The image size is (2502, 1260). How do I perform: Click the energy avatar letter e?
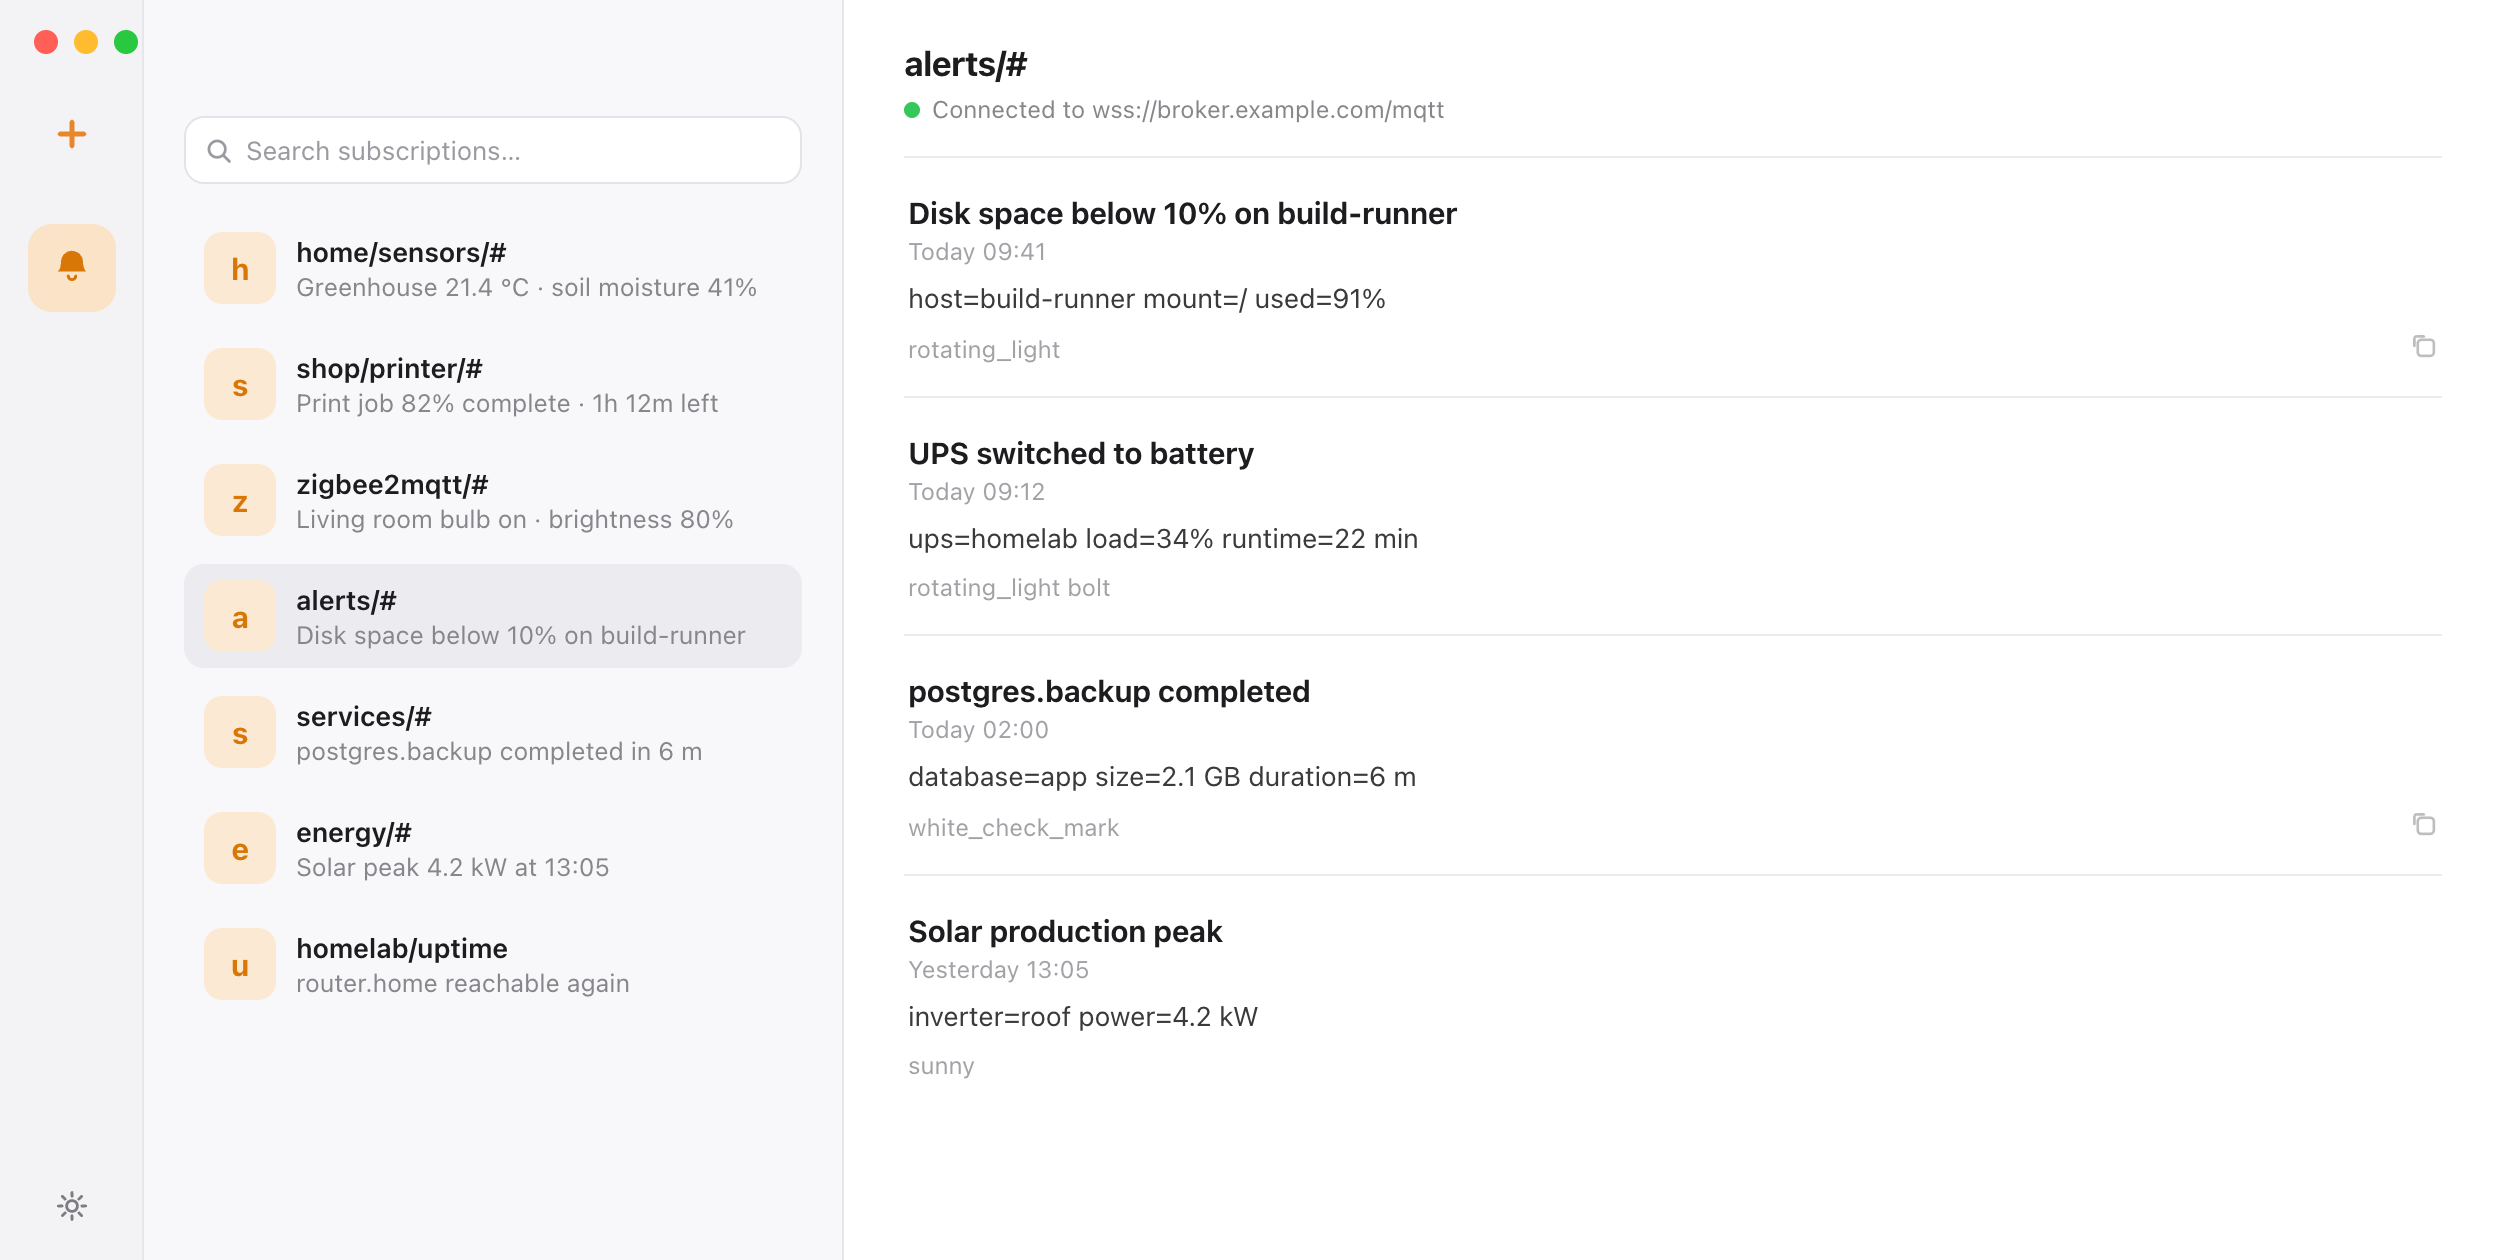(x=240, y=849)
